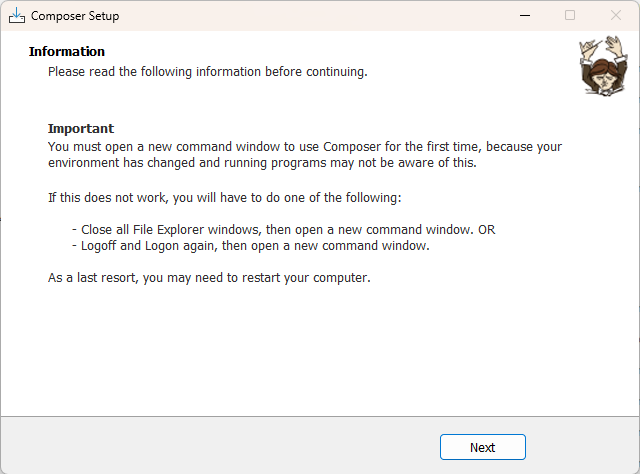Select the "Information" page heading
This screenshot has height=474, width=640.
(x=67, y=52)
